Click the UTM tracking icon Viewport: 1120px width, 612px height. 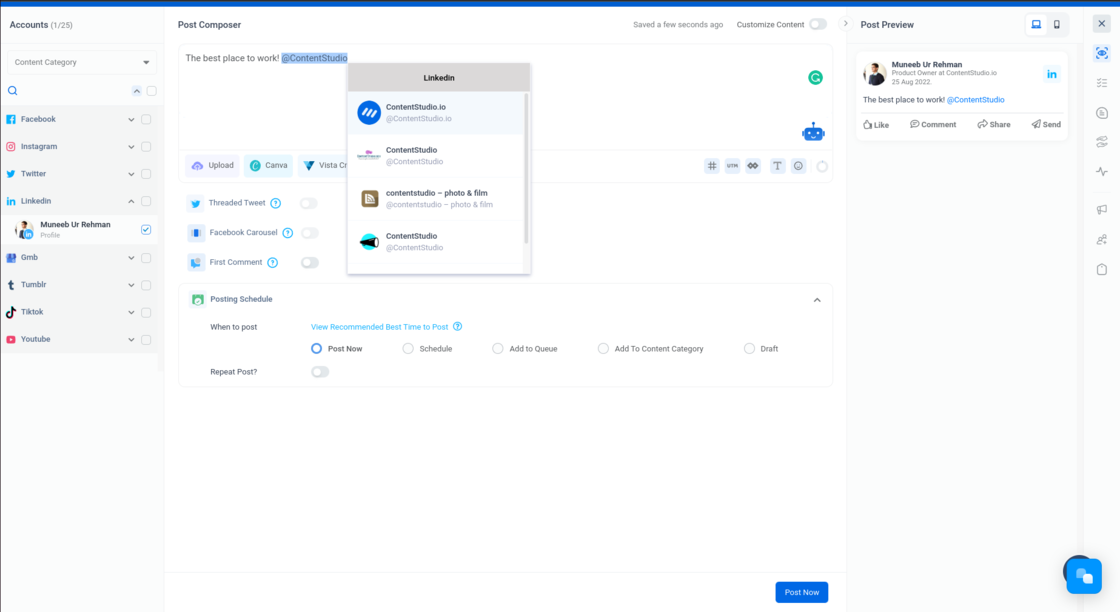pyautogui.click(x=732, y=166)
